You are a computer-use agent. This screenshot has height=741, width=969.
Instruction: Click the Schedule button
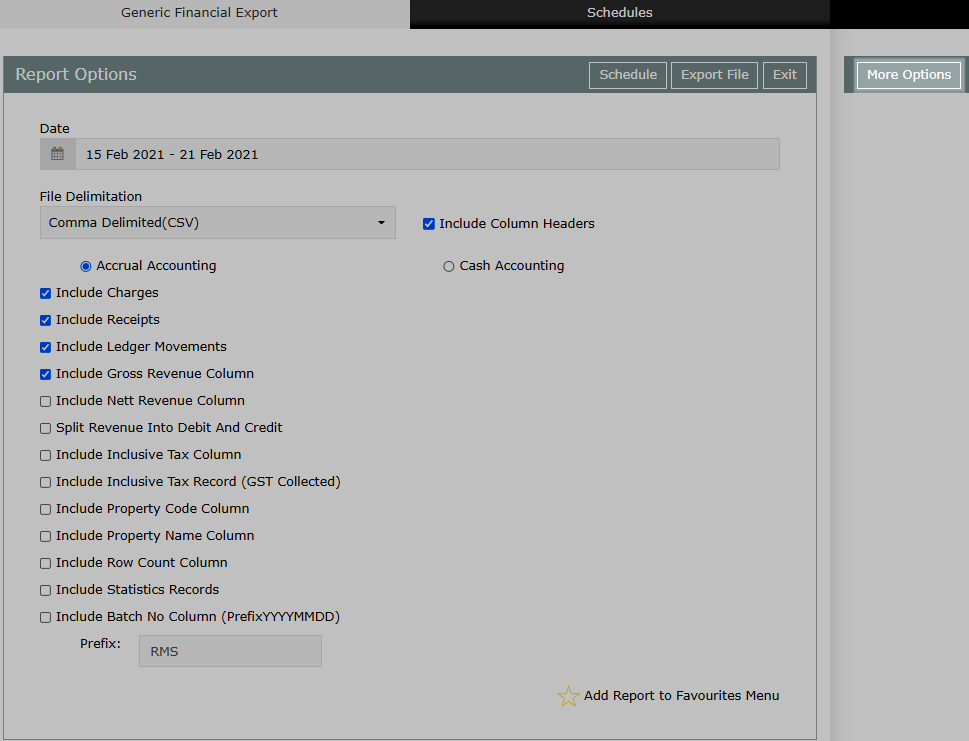point(628,75)
